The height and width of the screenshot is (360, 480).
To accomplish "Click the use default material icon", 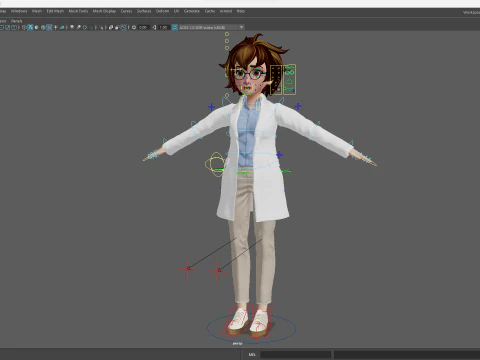I will tap(37, 27).
